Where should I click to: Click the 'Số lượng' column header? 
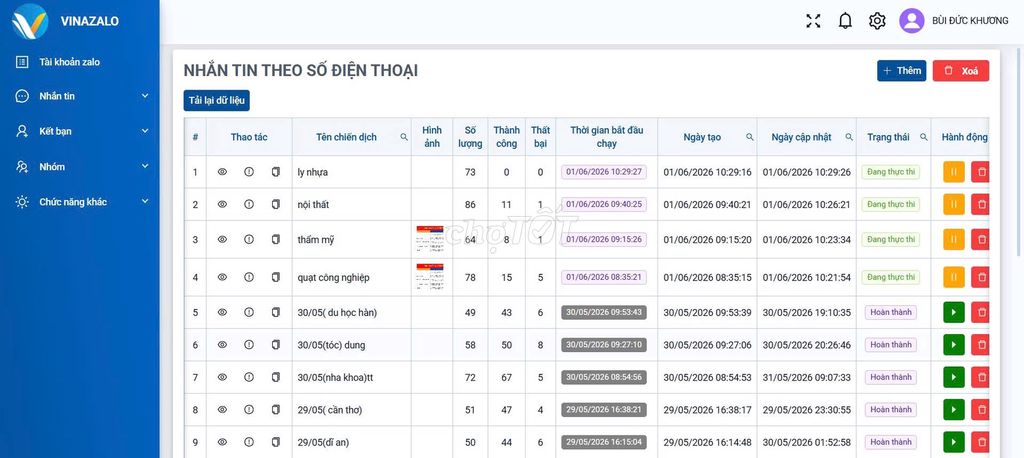[470, 137]
